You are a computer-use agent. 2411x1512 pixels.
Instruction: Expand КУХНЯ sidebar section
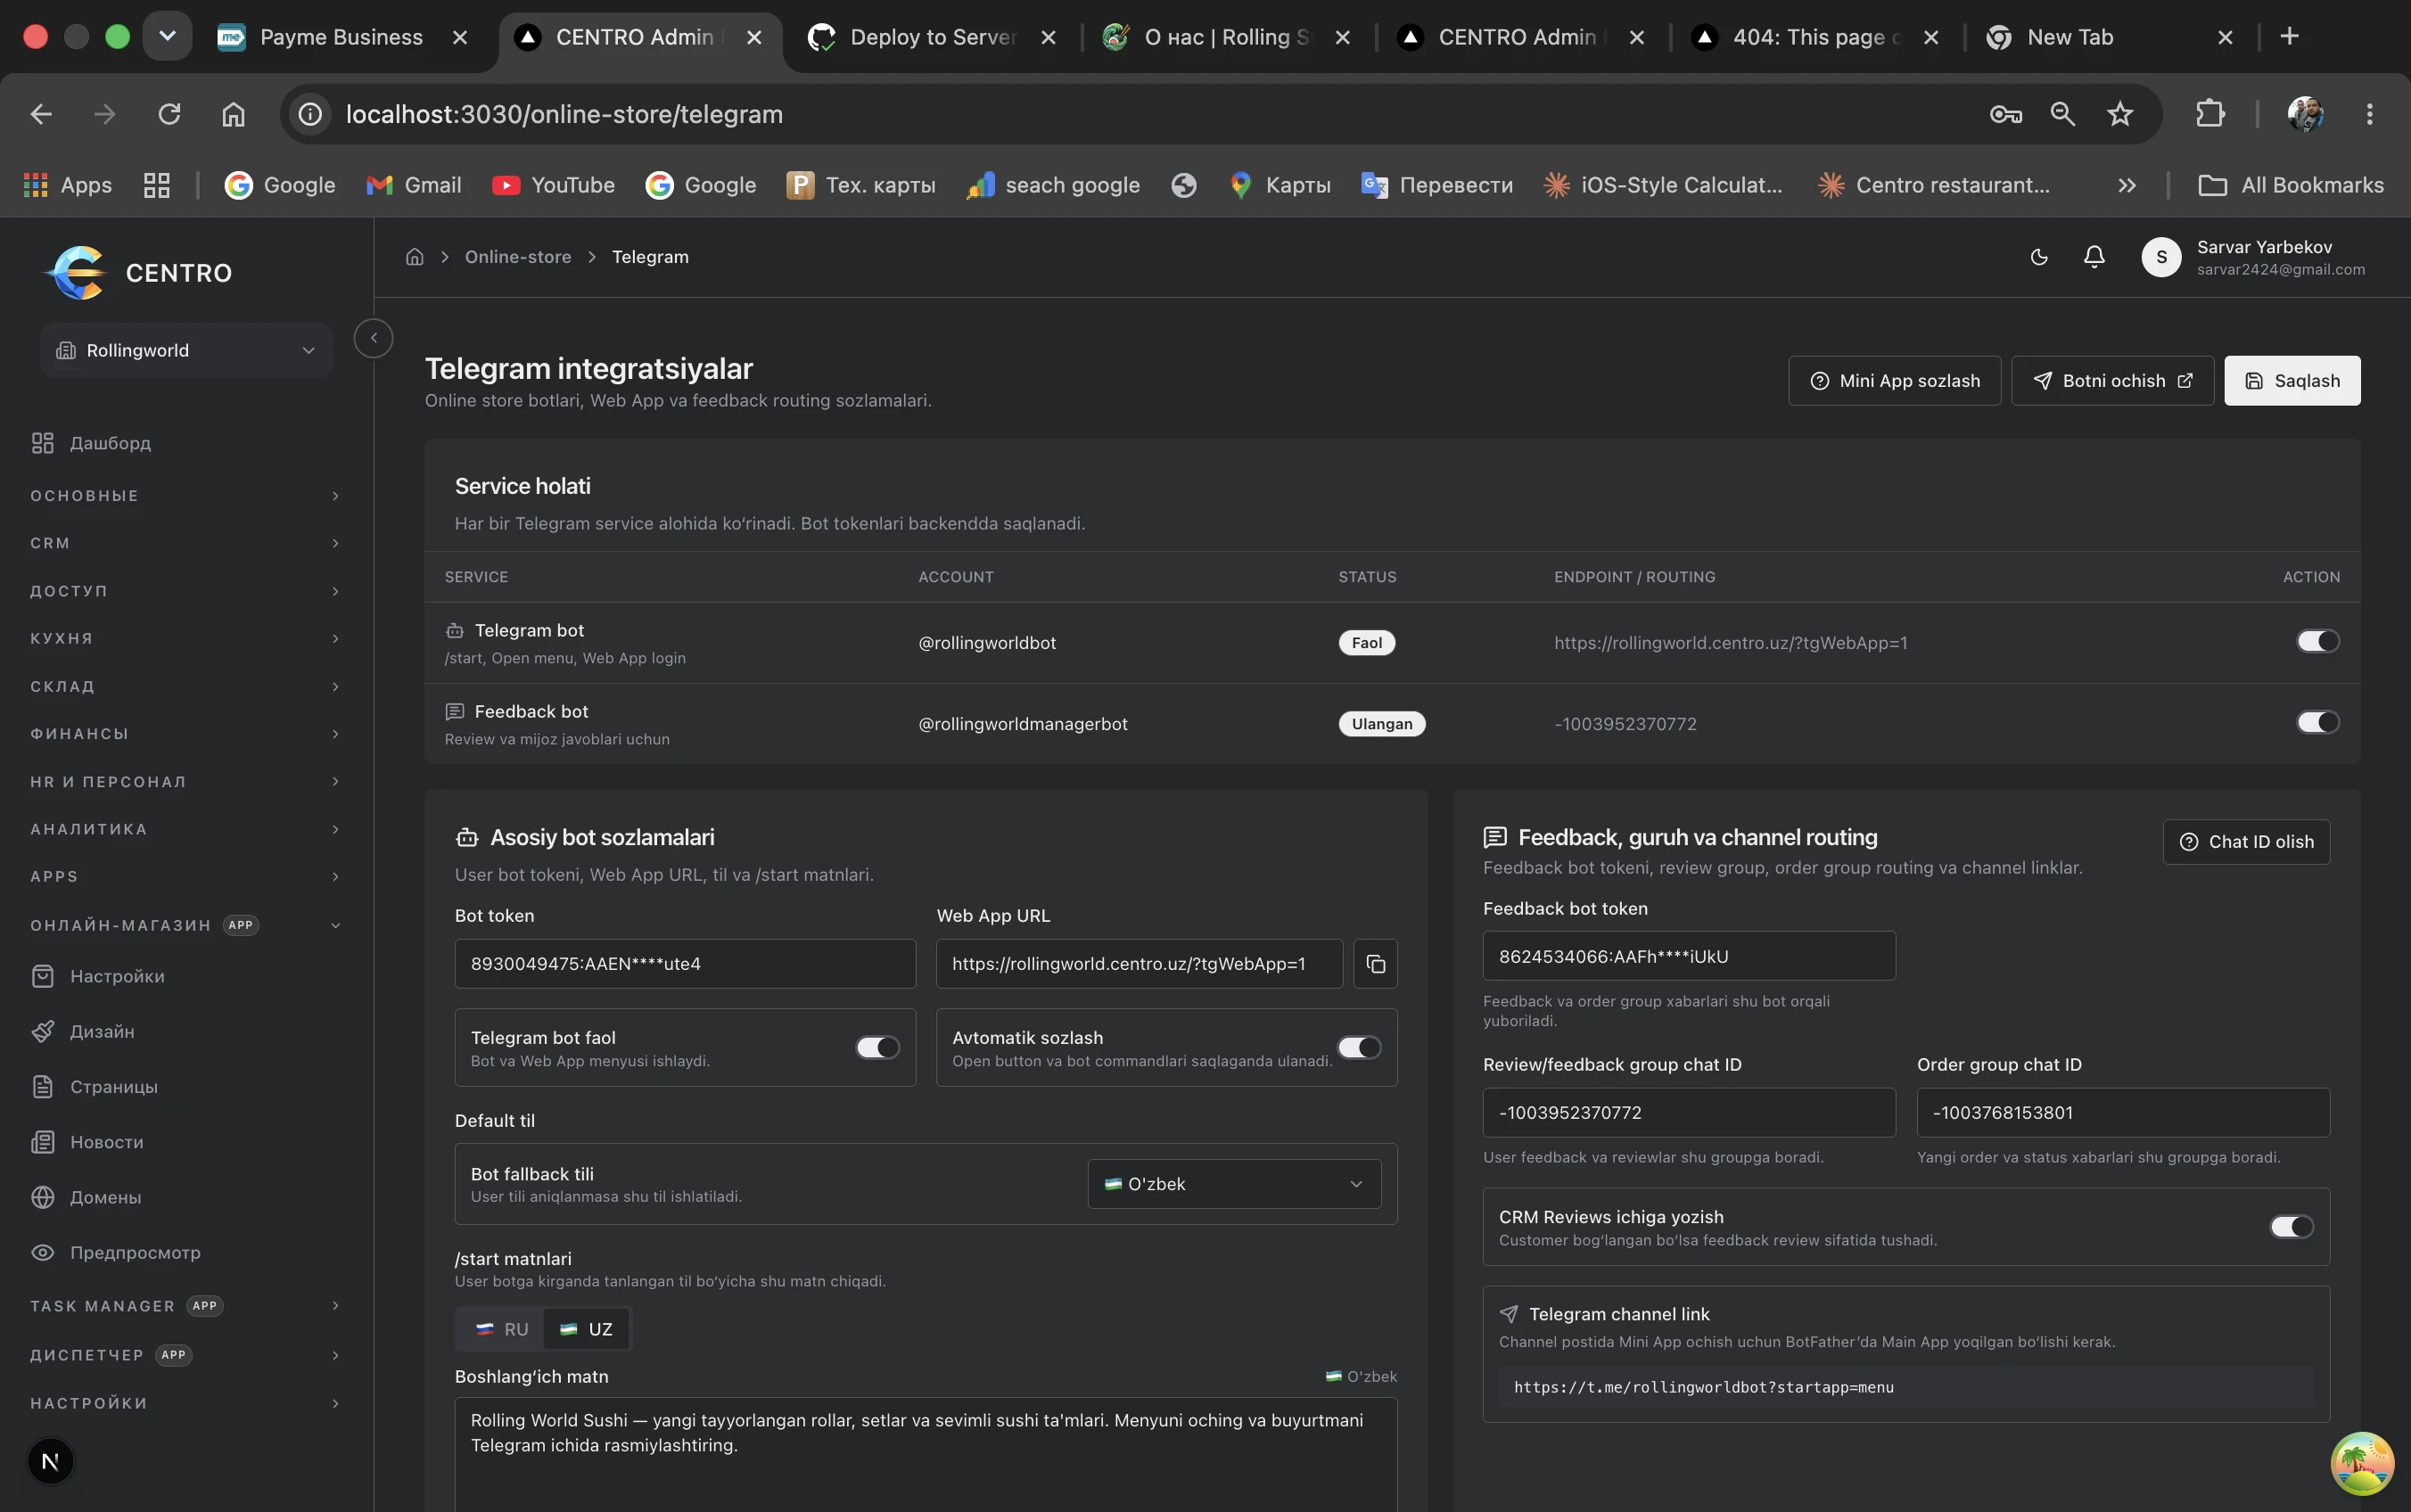[185, 638]
